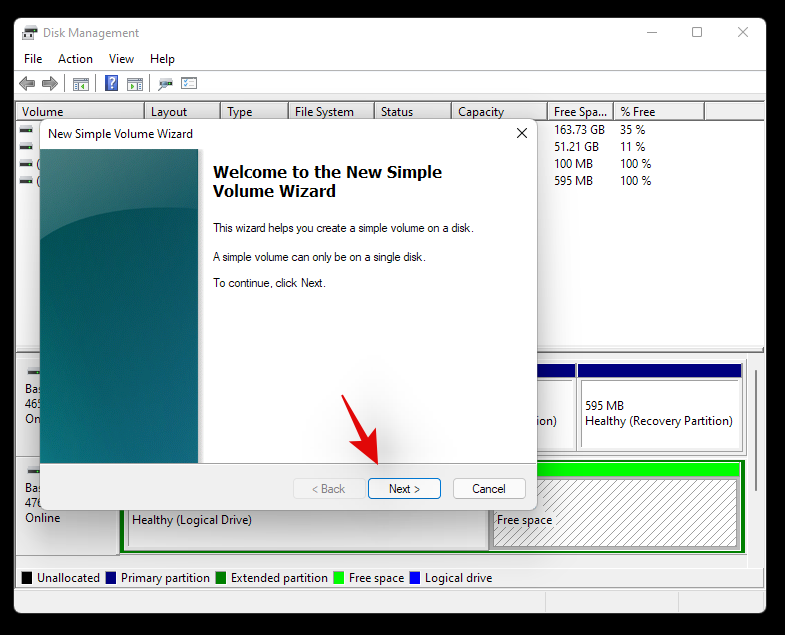Sort by the Capacity column header
This screenshot has width=785, height=635.
point(498,112)
